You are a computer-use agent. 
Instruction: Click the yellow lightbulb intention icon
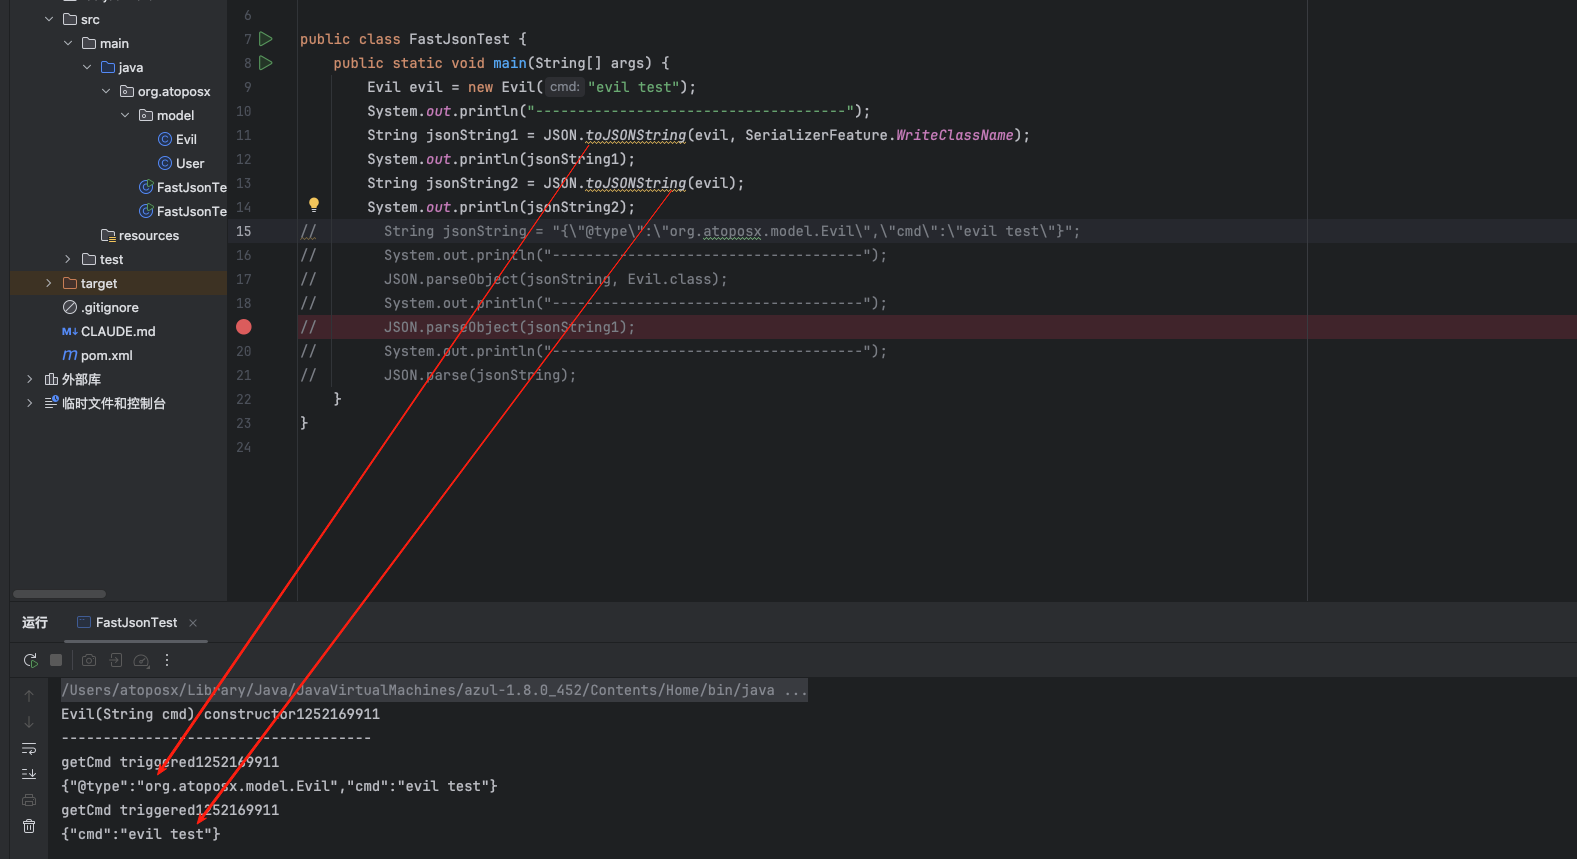314,205
